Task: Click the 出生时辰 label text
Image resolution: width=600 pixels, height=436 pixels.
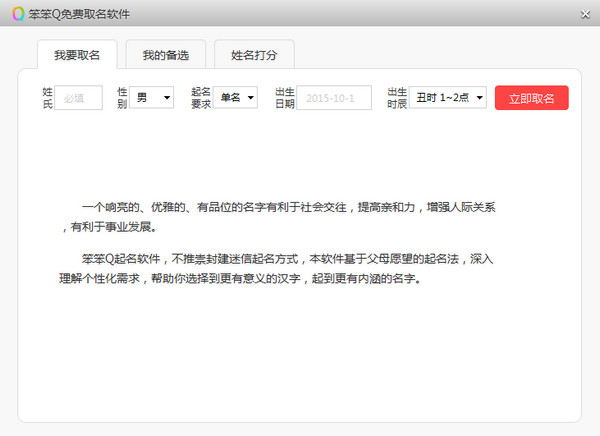Action: [x=396, y=98]
